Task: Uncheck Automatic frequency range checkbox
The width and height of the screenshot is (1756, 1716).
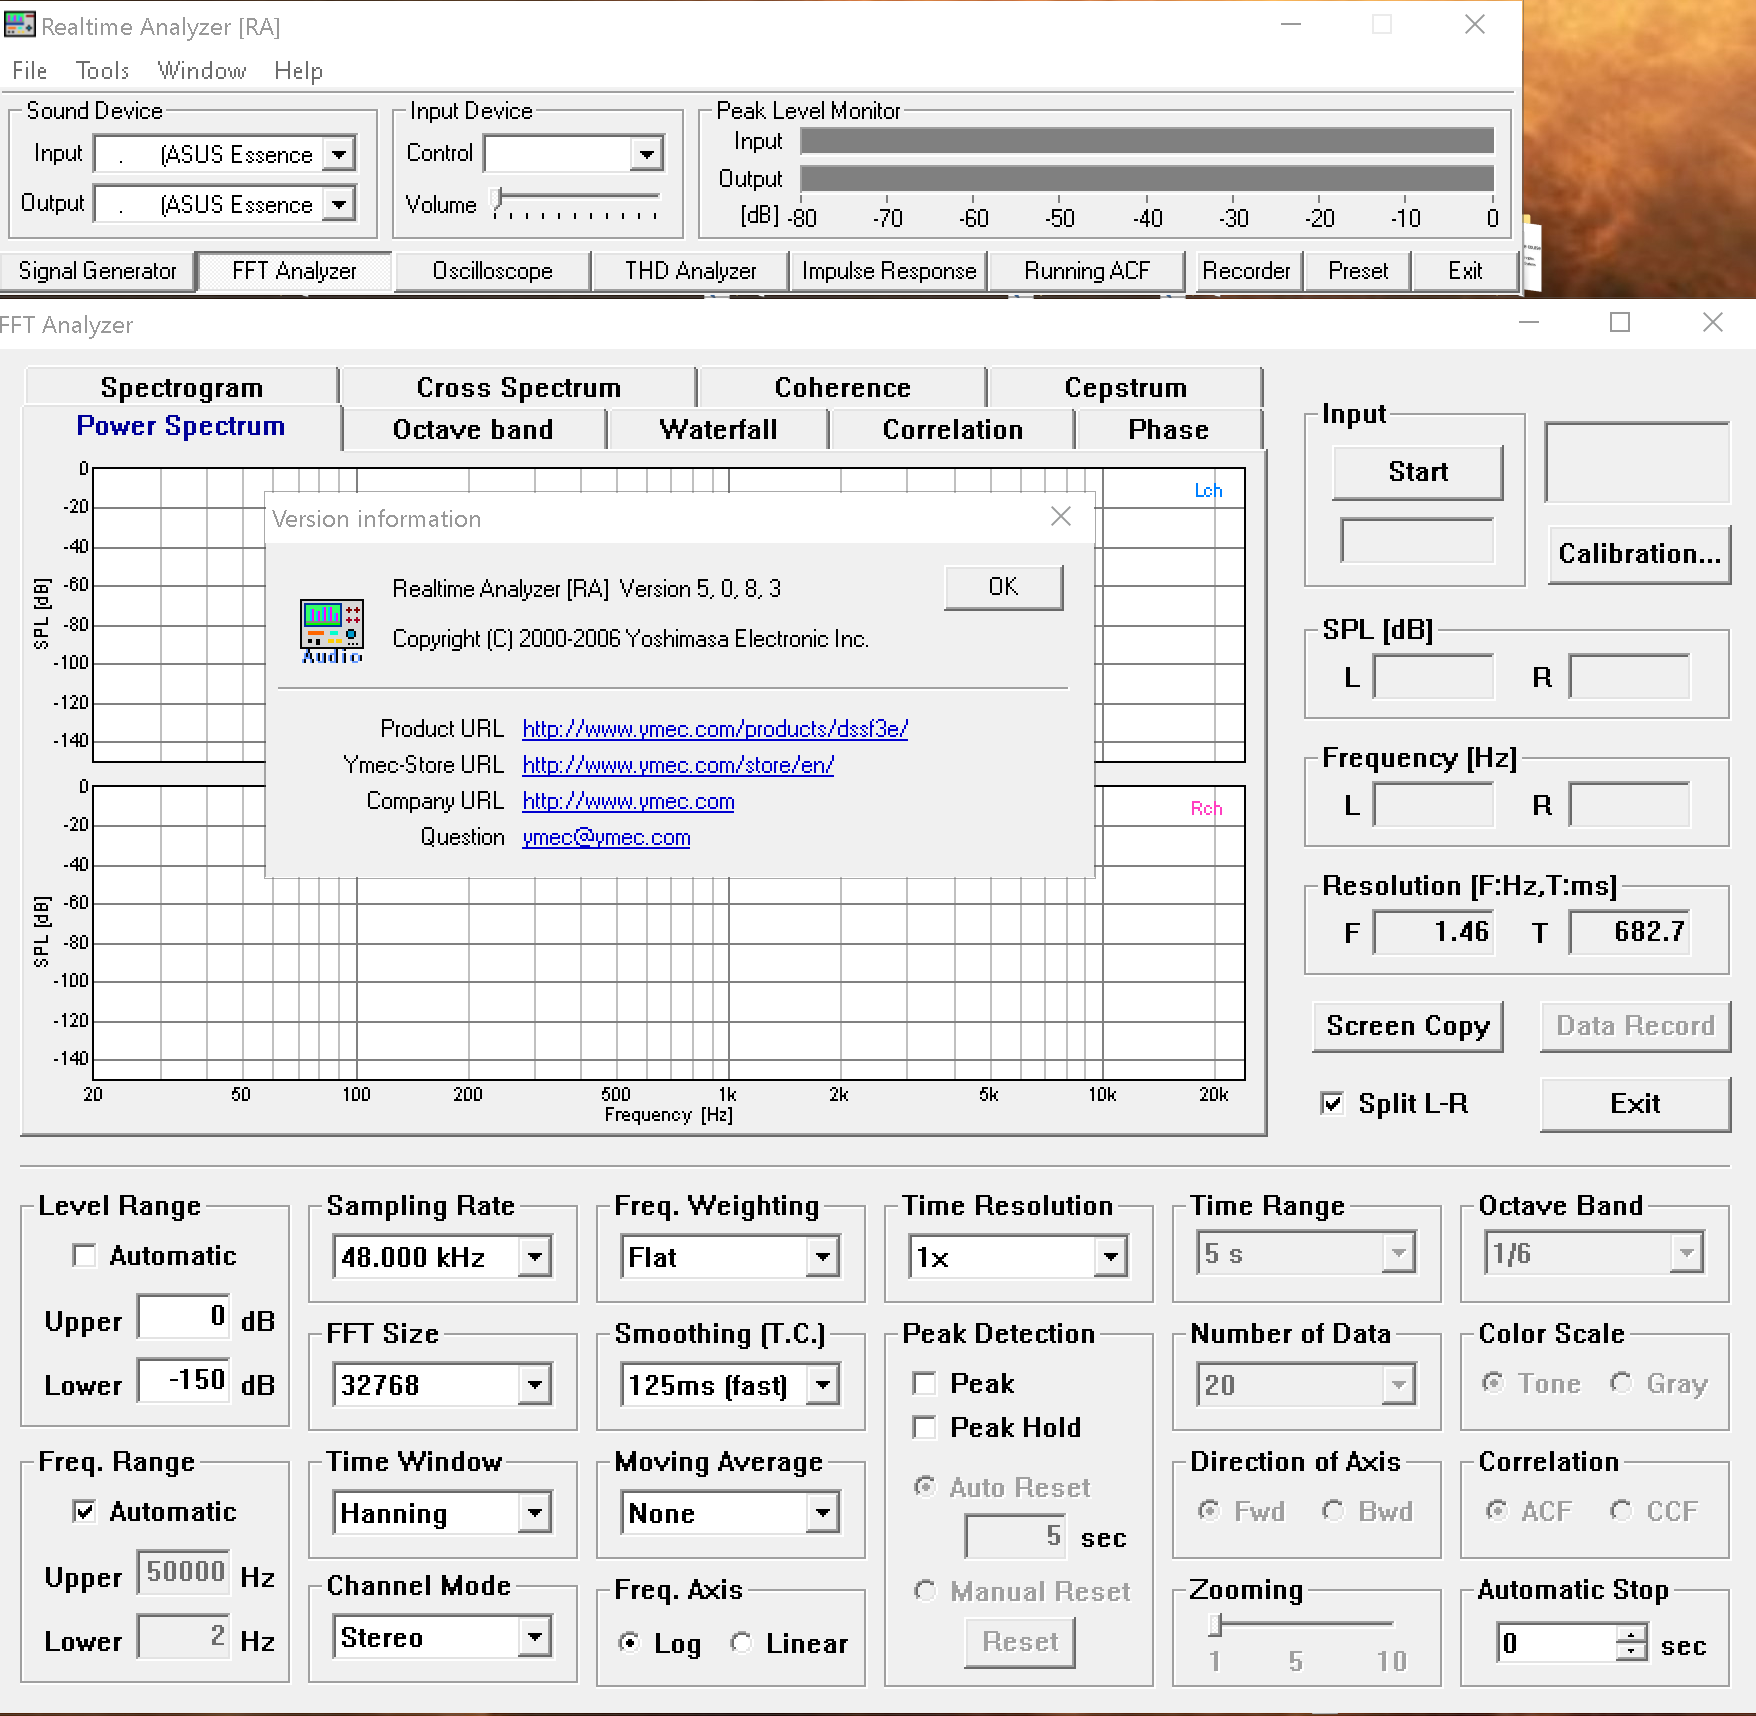Action: tap(85, 1511)
